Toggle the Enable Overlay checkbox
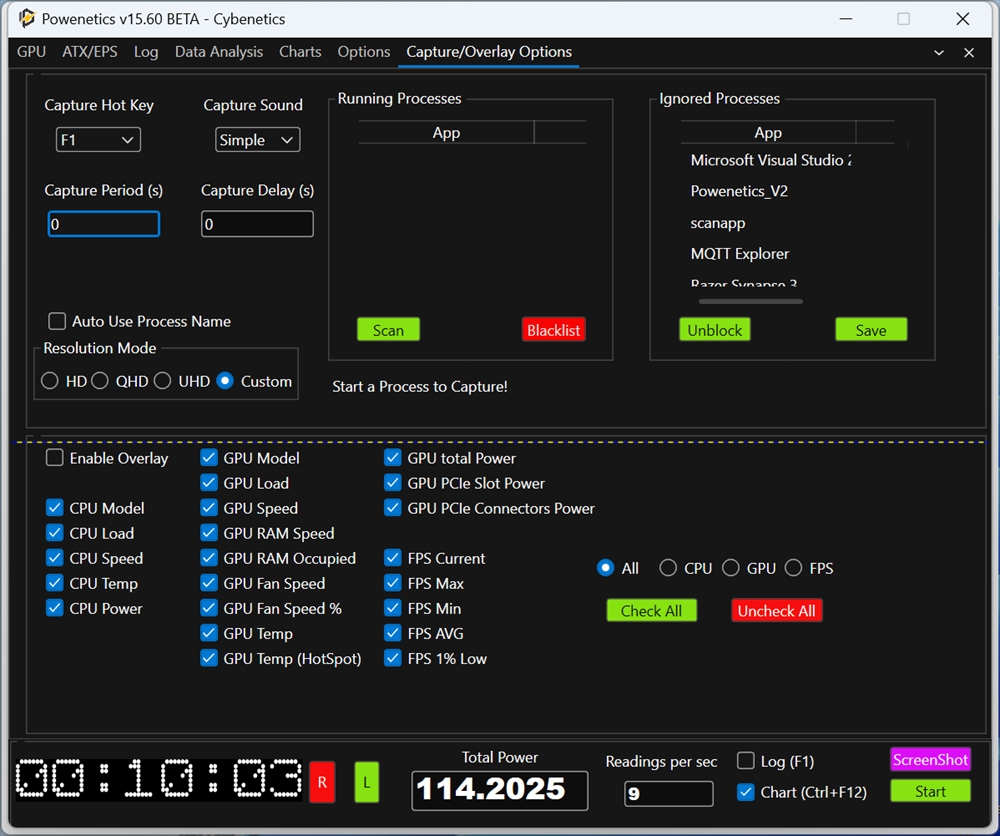The image size is (1000, 836). tap(55, 458)
